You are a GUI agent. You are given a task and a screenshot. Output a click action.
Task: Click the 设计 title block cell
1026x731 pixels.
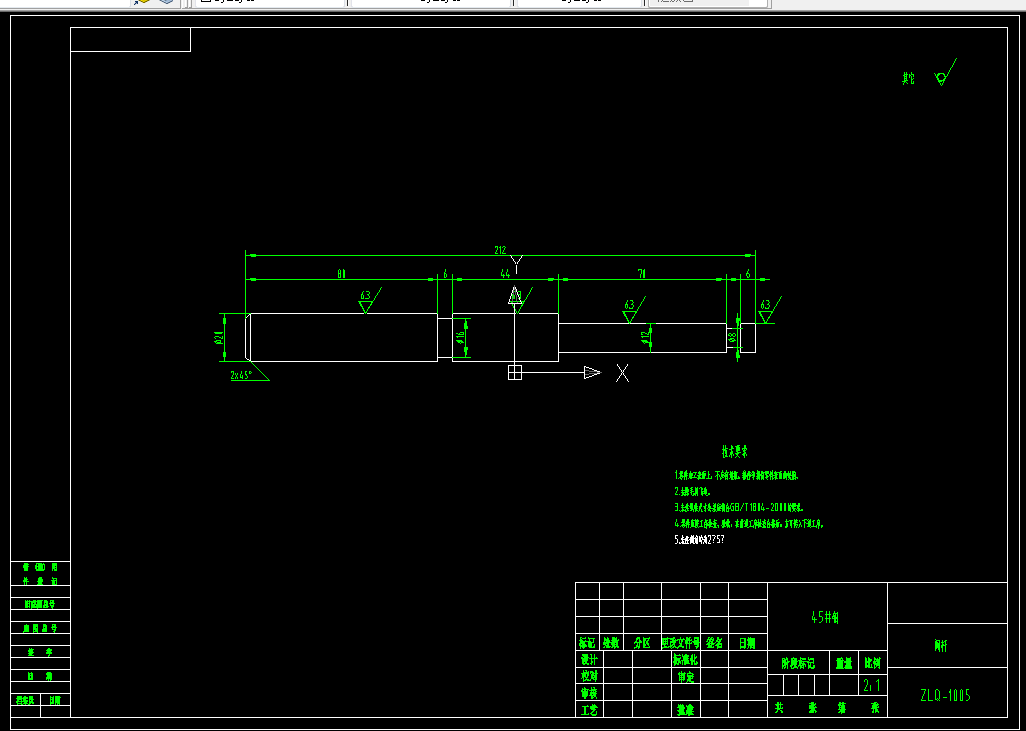click(x=589, y=659)
